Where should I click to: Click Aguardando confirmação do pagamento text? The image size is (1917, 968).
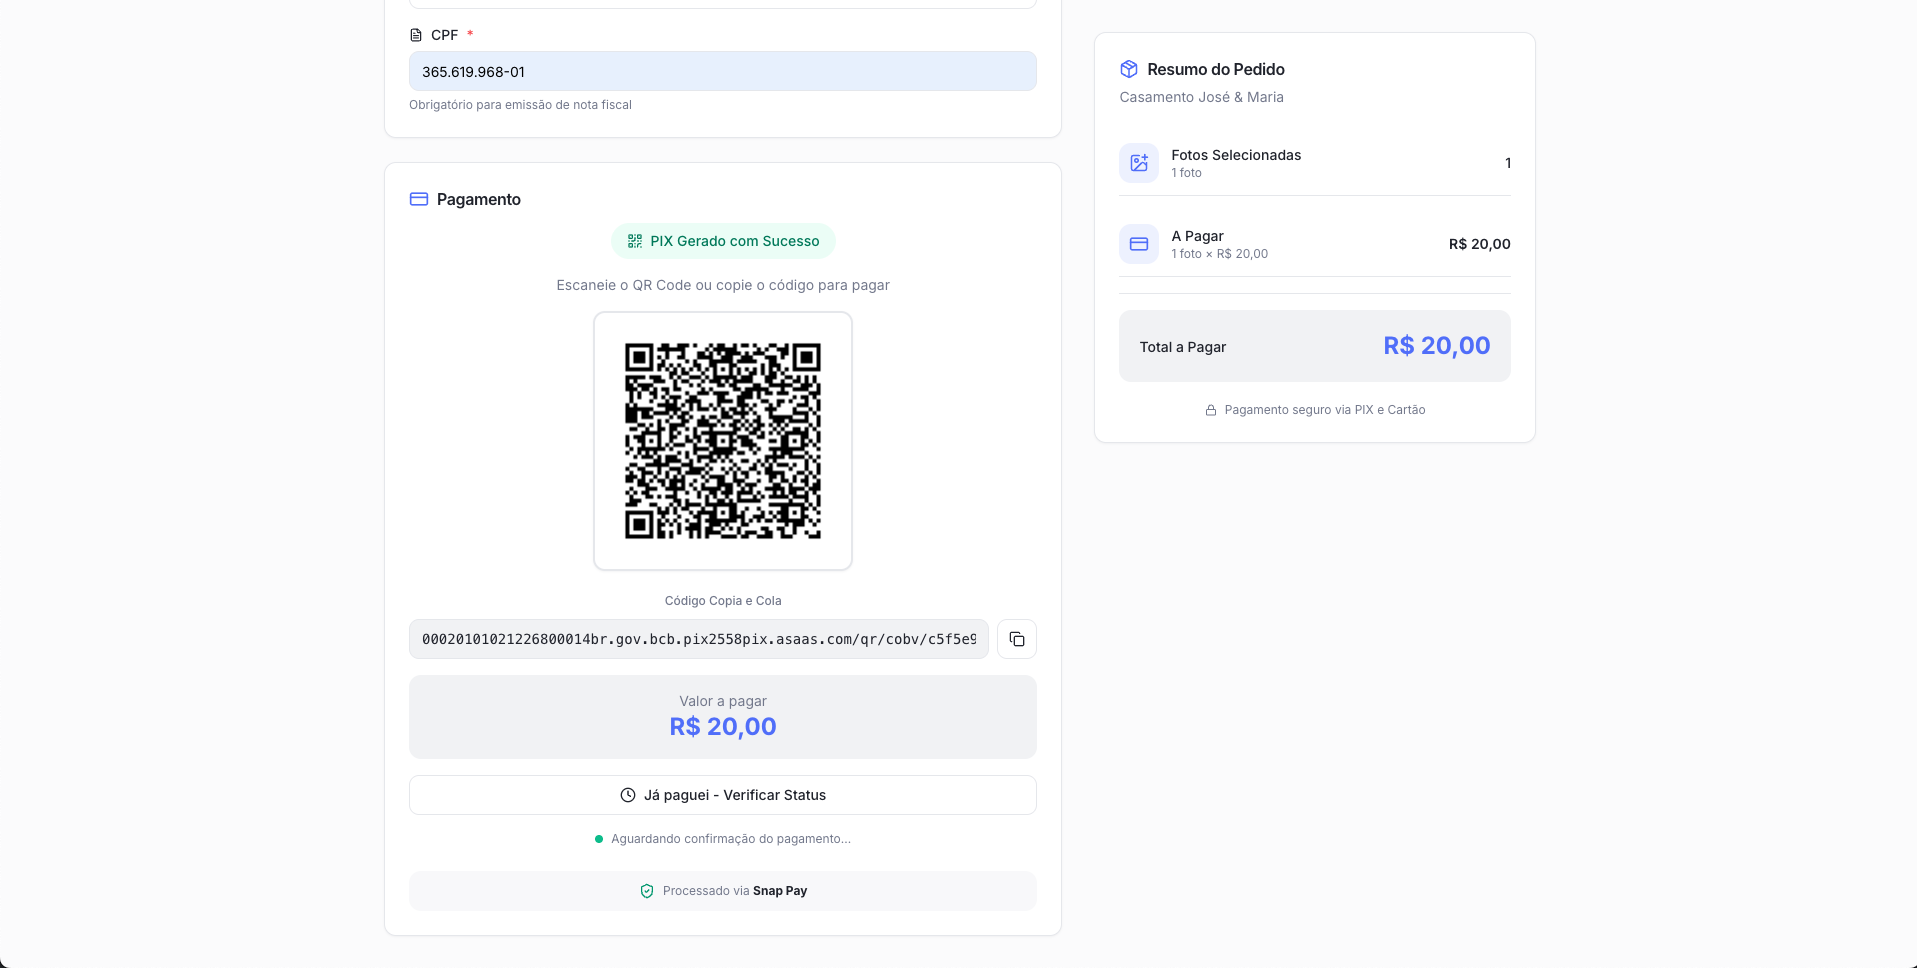[731, 839]
